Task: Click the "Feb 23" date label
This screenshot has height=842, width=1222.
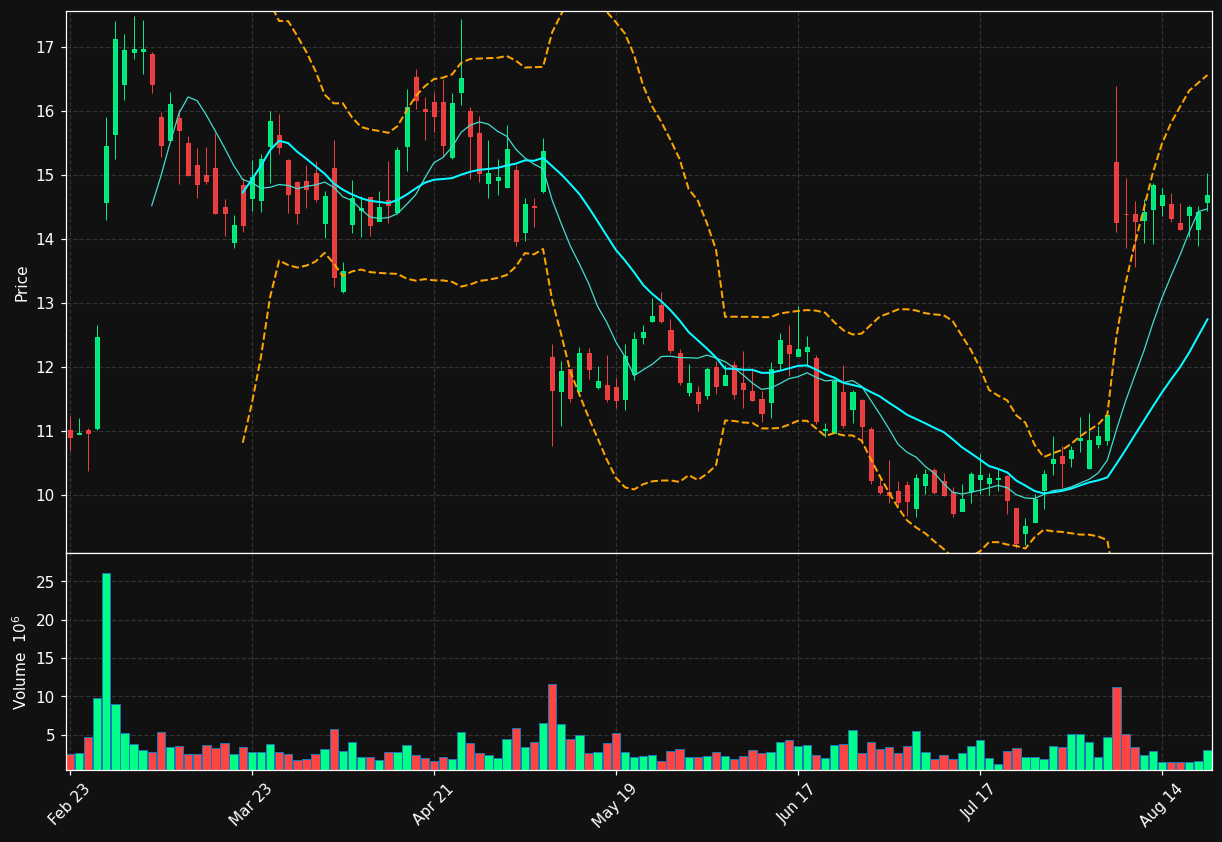Action: [69, 803]
